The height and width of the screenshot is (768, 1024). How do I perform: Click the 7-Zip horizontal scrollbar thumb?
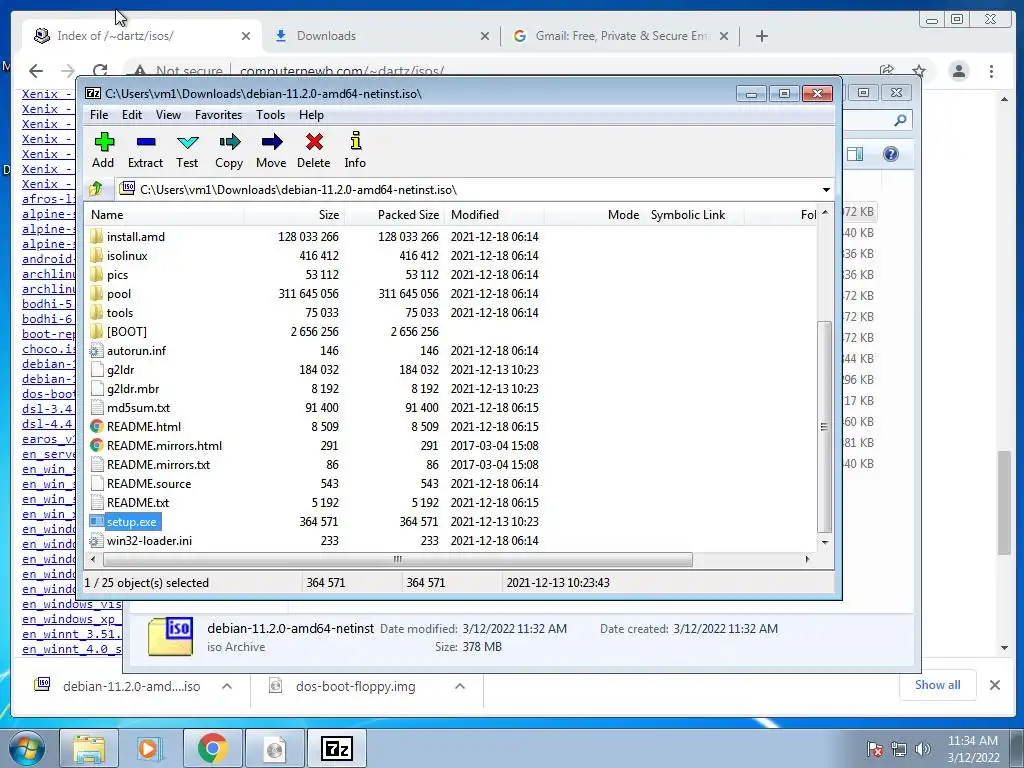tap(397, 559)
